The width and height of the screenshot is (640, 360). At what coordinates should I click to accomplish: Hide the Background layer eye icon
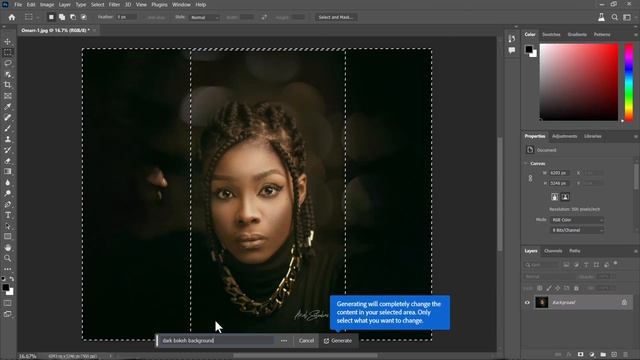coord(527,302)
